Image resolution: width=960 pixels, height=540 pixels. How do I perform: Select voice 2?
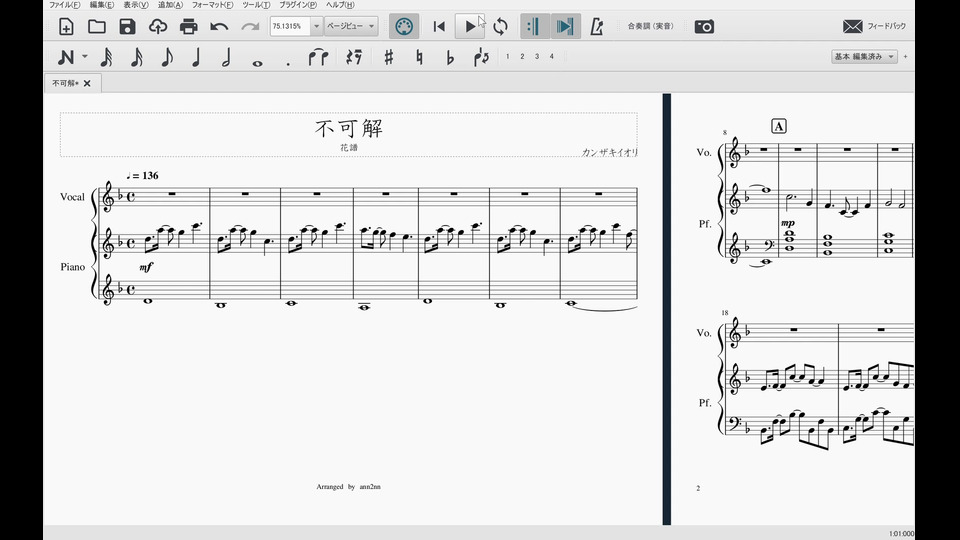point(522,56)
